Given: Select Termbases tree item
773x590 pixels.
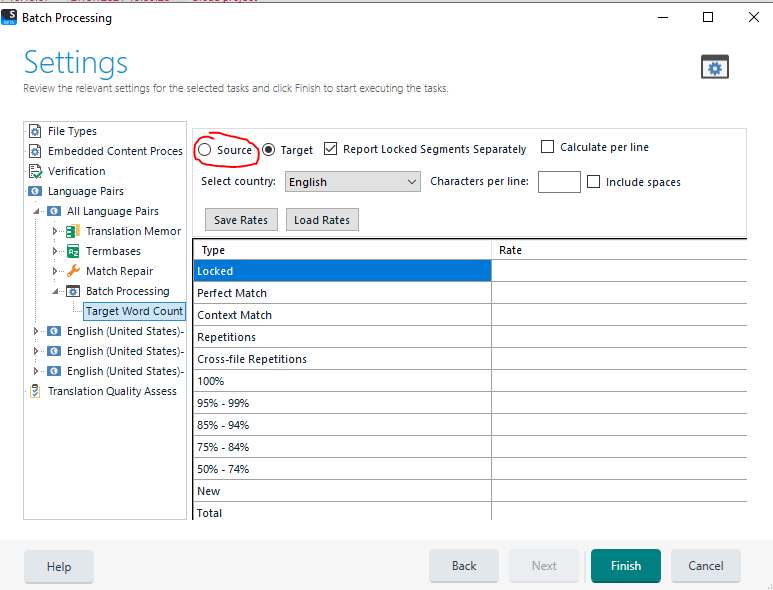Looking at the screenshot, I should (113, 251).
